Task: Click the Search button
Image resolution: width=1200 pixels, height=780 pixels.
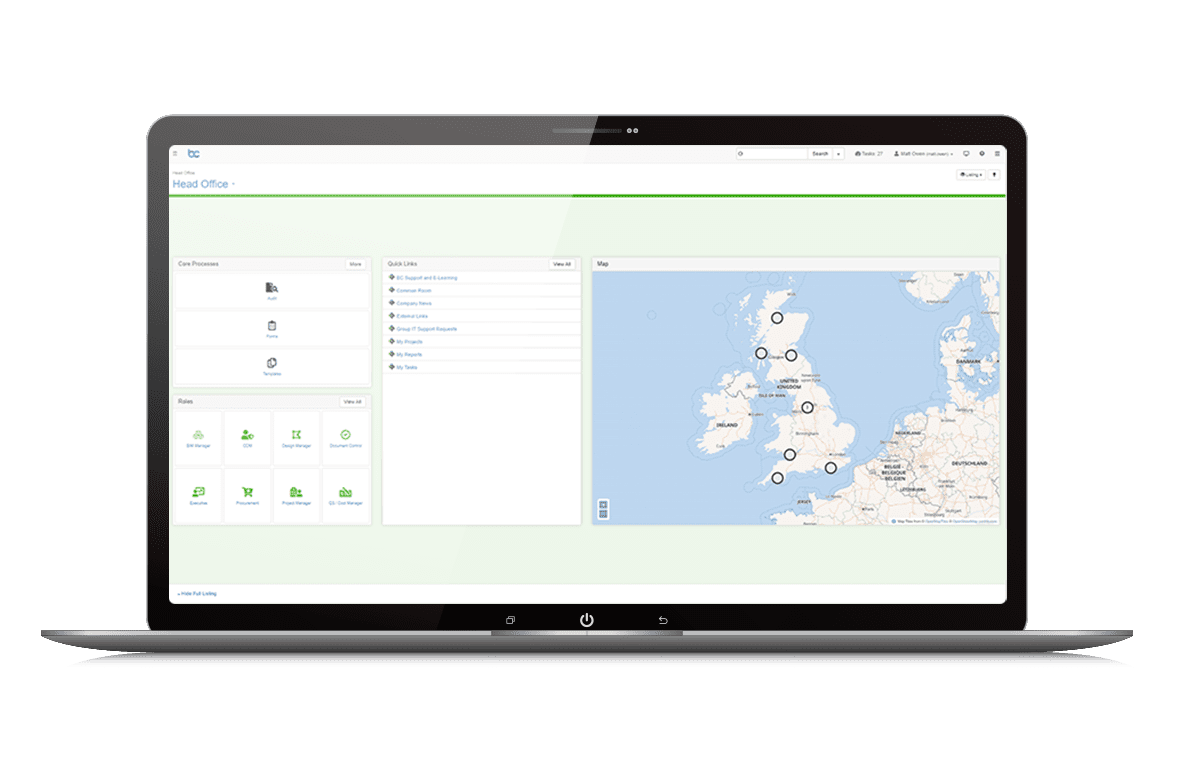Action: tap(820, 154)
